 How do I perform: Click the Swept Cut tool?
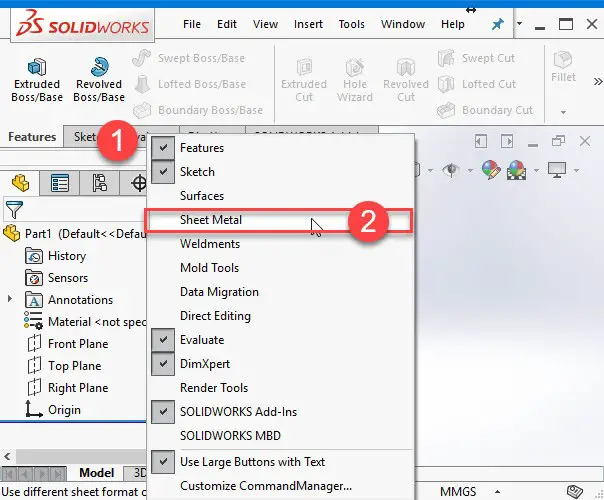[x=476, y=58]
